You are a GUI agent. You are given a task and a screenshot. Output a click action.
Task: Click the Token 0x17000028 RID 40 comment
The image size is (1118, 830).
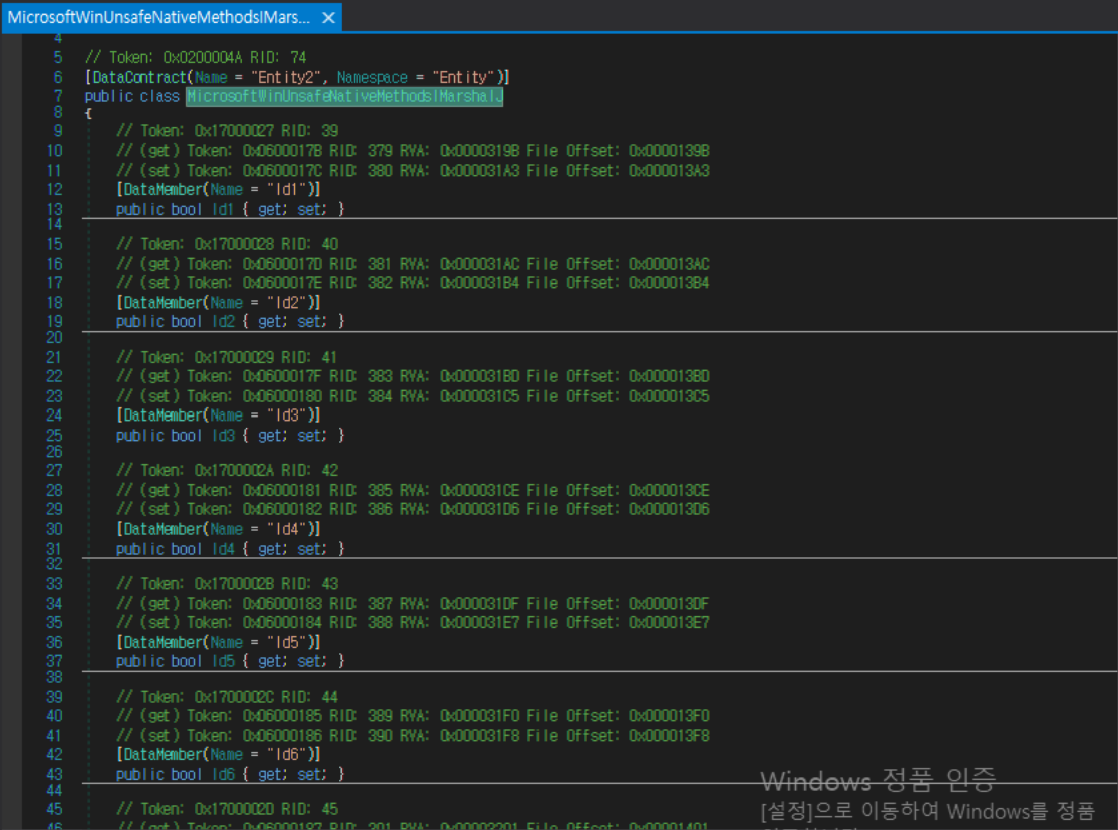pyautogui.click(x=227, y=244)
